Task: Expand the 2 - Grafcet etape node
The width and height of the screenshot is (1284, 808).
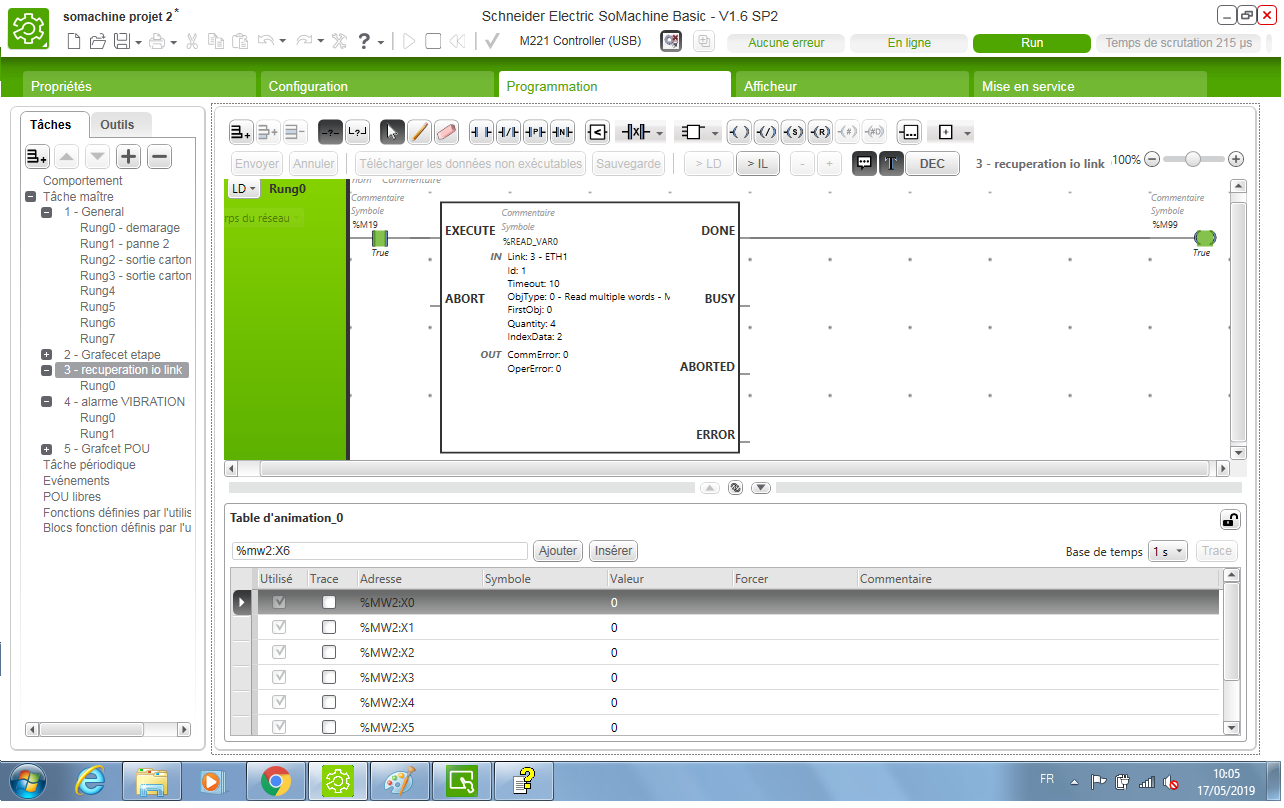Action: point(47,355)
